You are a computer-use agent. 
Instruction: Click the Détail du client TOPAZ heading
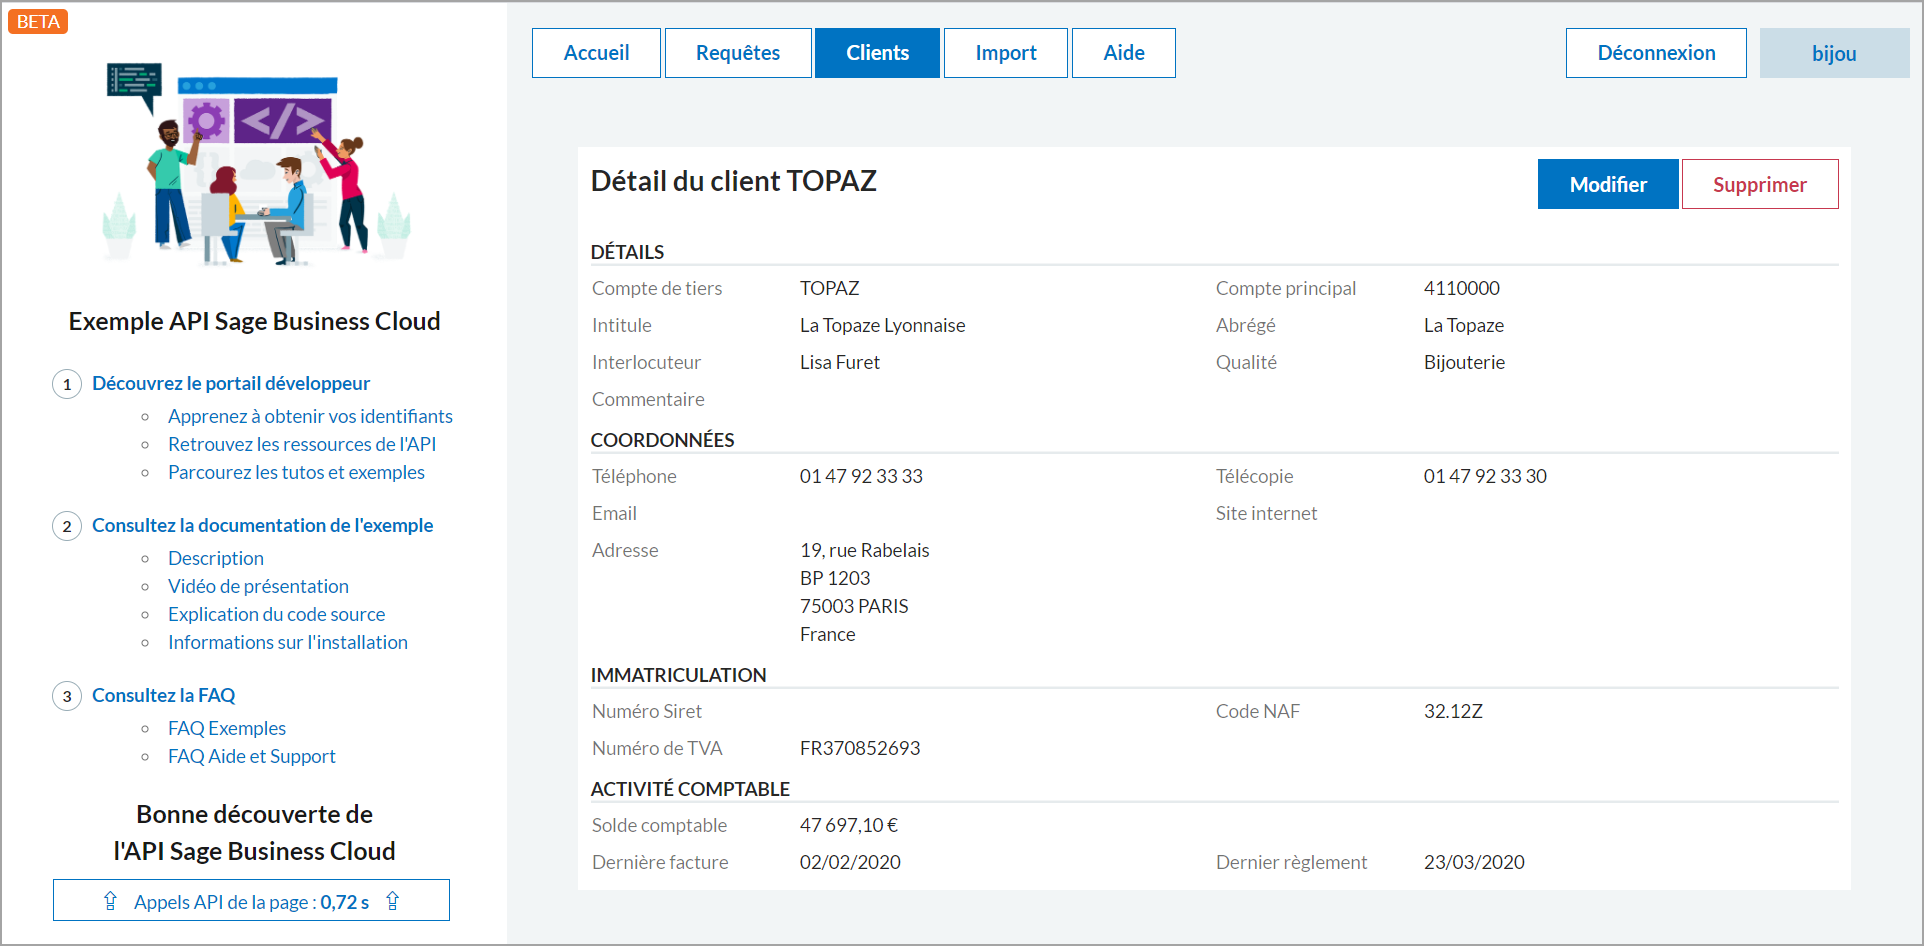pos(734,181)
